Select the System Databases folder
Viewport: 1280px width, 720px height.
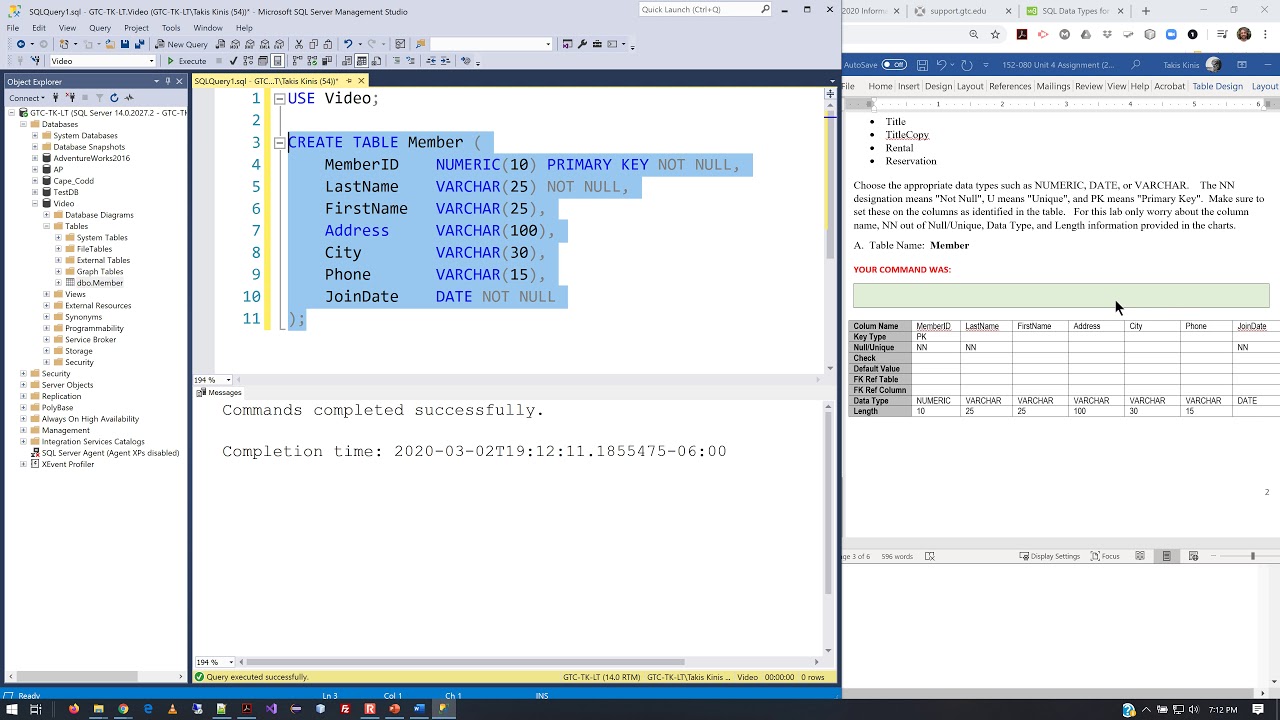[85, 136]
